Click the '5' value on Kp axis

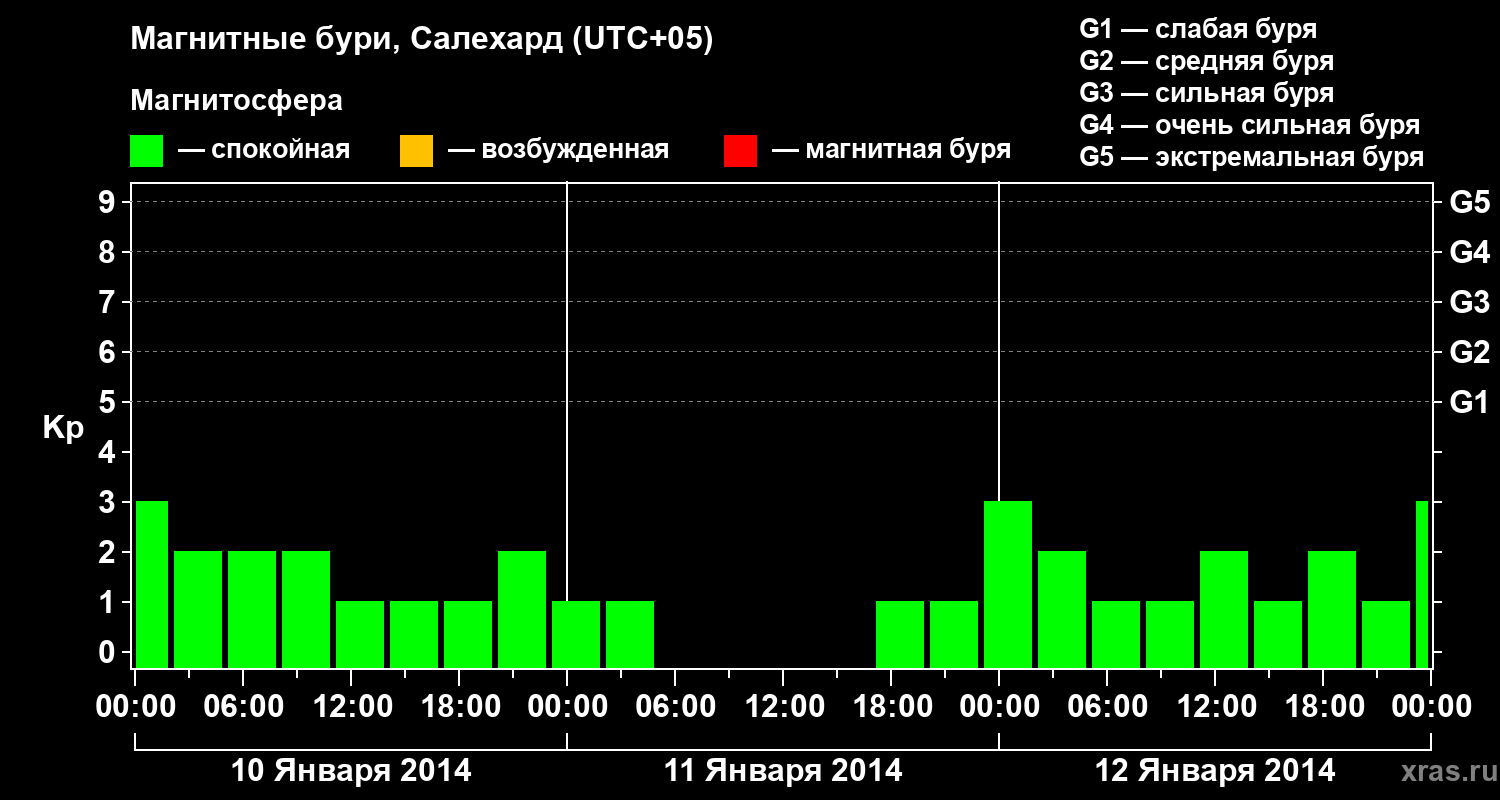click(x=109, y=402)
